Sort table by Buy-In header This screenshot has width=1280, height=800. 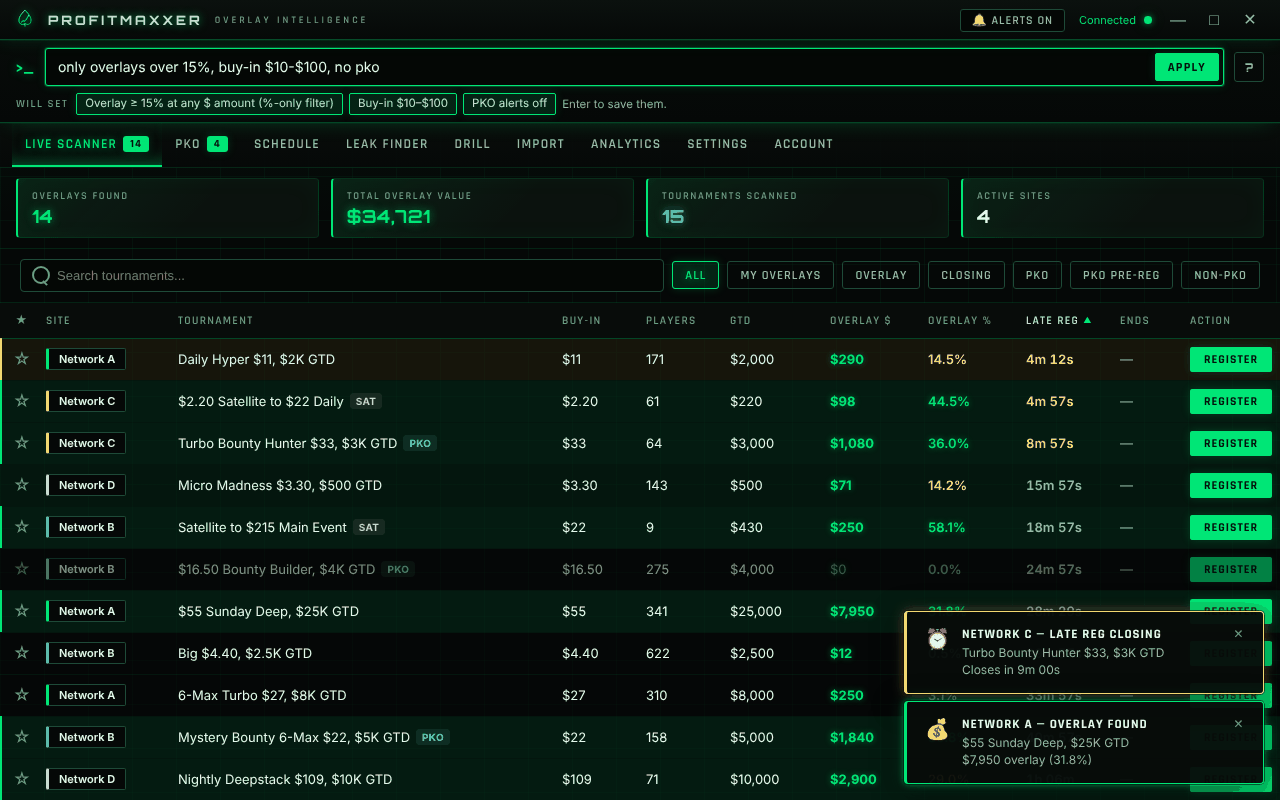[581, 321]
